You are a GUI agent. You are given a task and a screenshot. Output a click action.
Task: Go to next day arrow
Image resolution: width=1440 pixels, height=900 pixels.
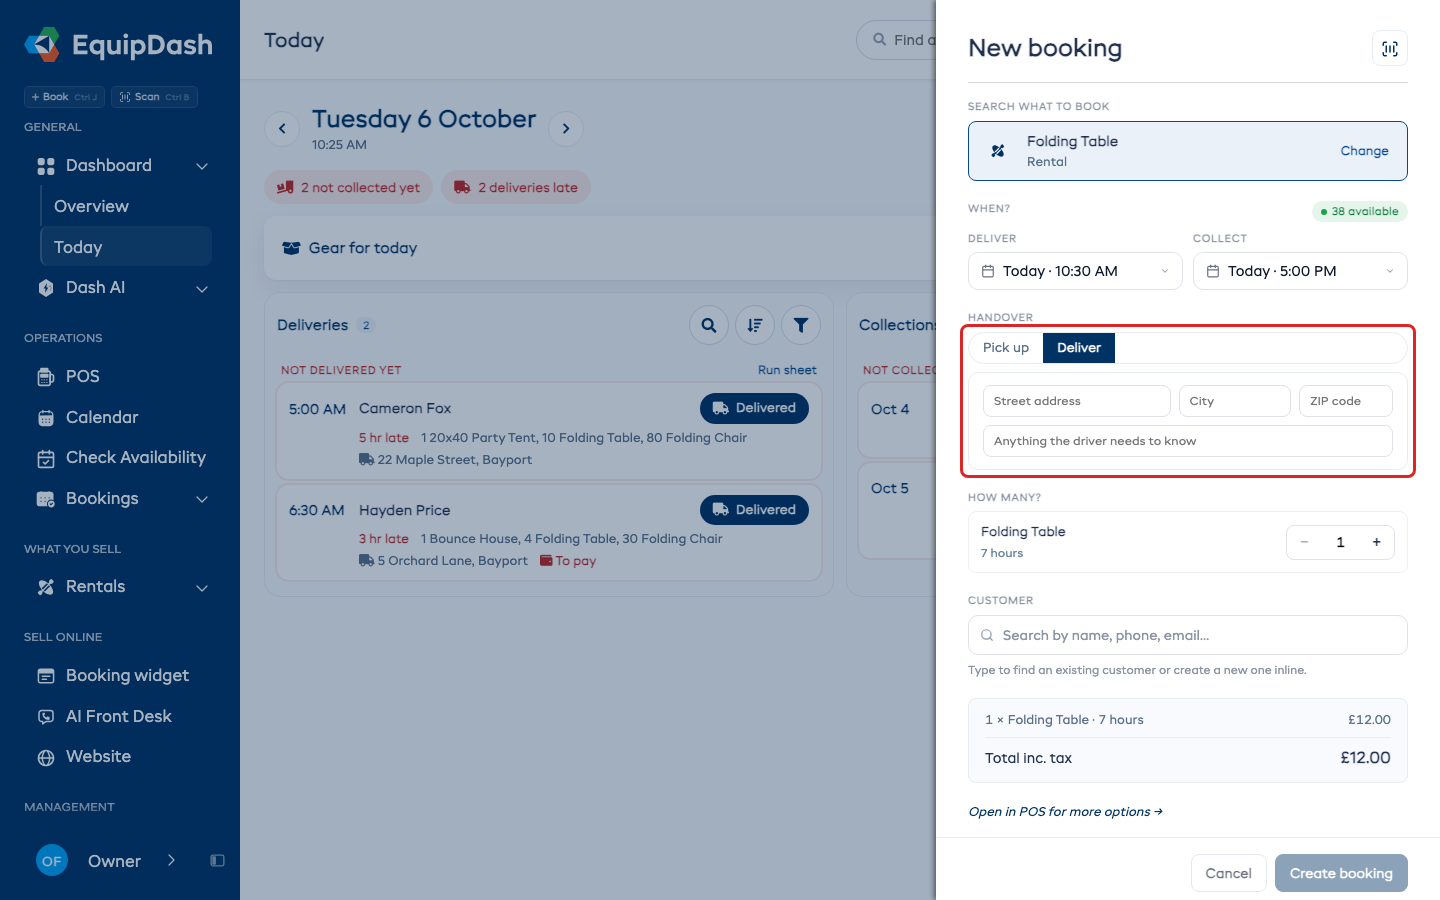(566, 128)
